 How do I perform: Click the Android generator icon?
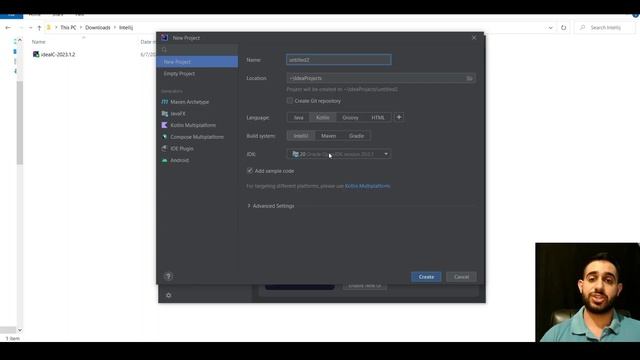click(164, 160)
